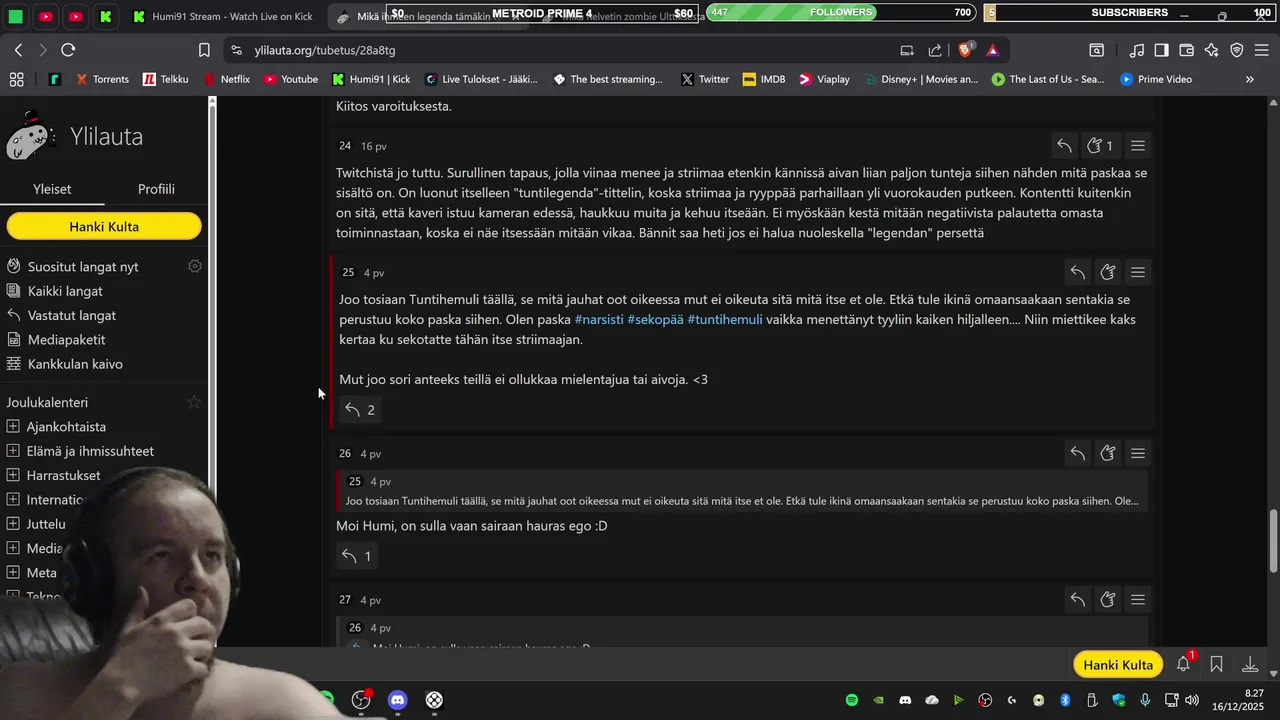Open Mediapaketit
This screenshot has width=1280, height=720.
pos(66,340)
